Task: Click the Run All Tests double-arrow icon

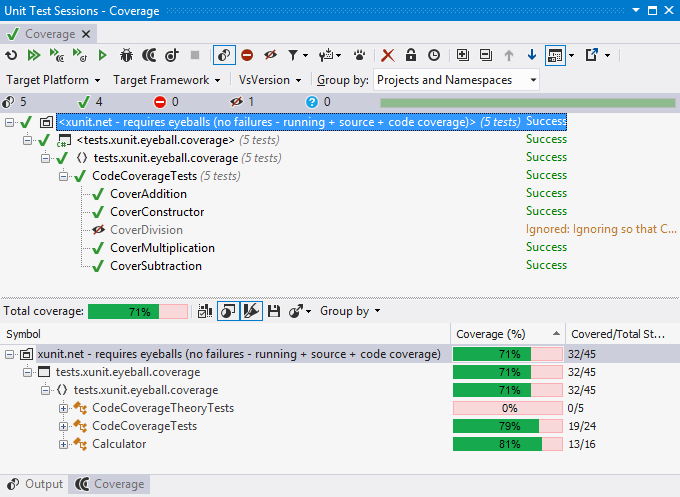Action: pyautogui.click(x=35, y=56)
